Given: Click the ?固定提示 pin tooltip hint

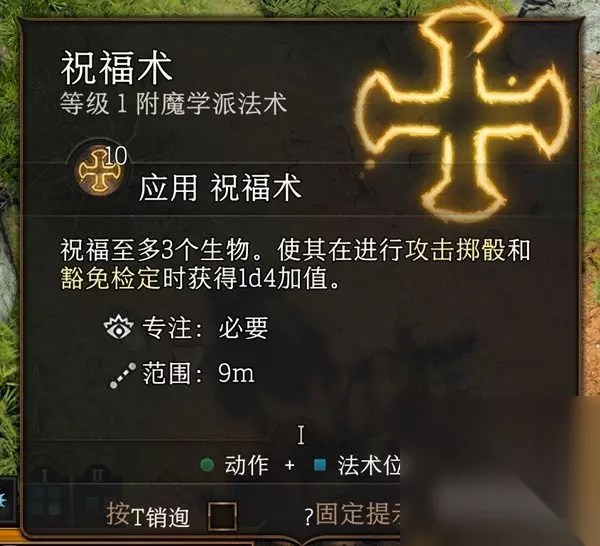Looking at the screenshot, I should (x=352, y=515).
